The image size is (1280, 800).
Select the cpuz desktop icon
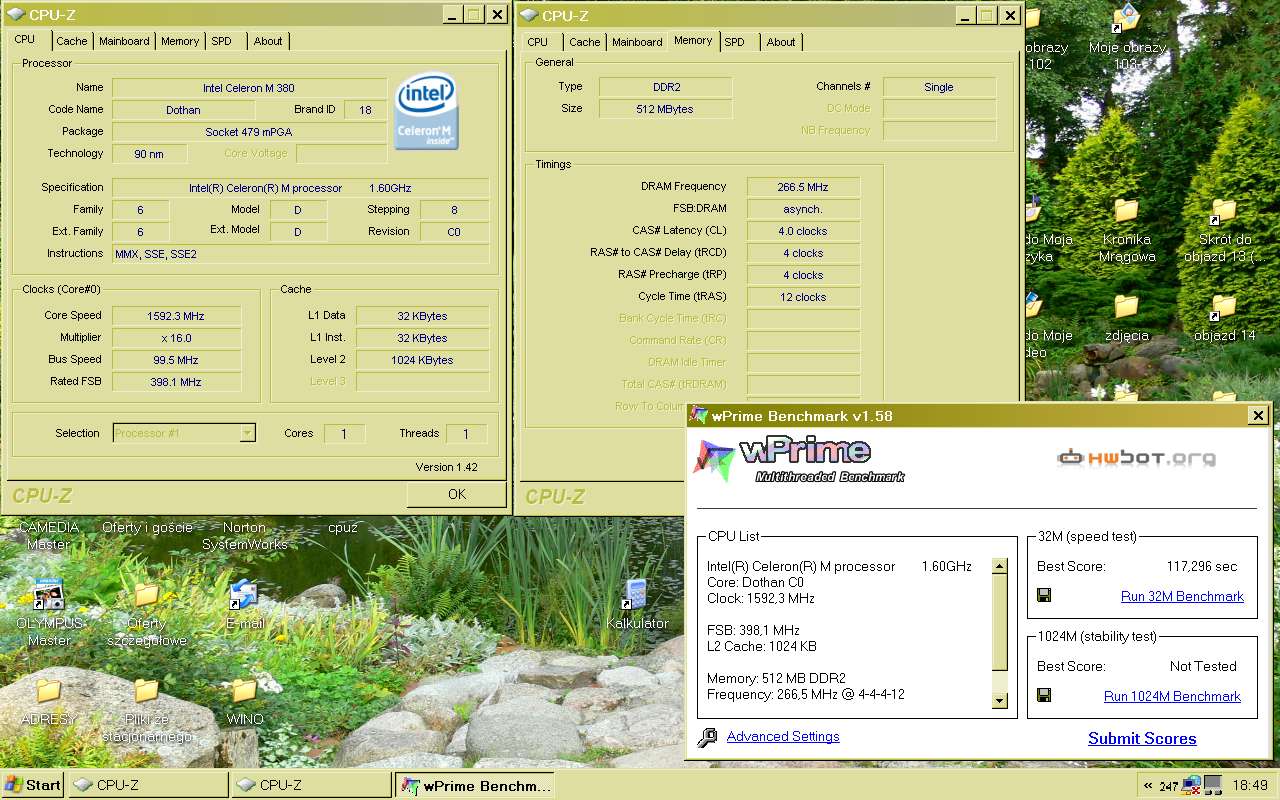point(343,528)
